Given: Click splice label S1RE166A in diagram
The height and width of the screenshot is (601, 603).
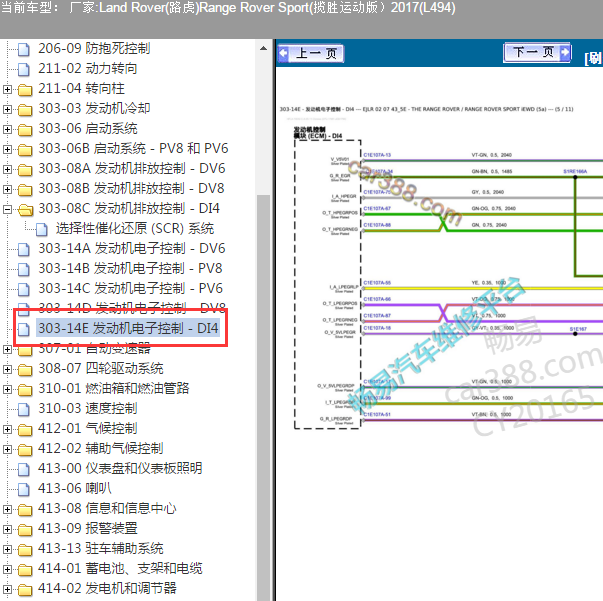Looking at the screenshot, I should click(575, 171).
